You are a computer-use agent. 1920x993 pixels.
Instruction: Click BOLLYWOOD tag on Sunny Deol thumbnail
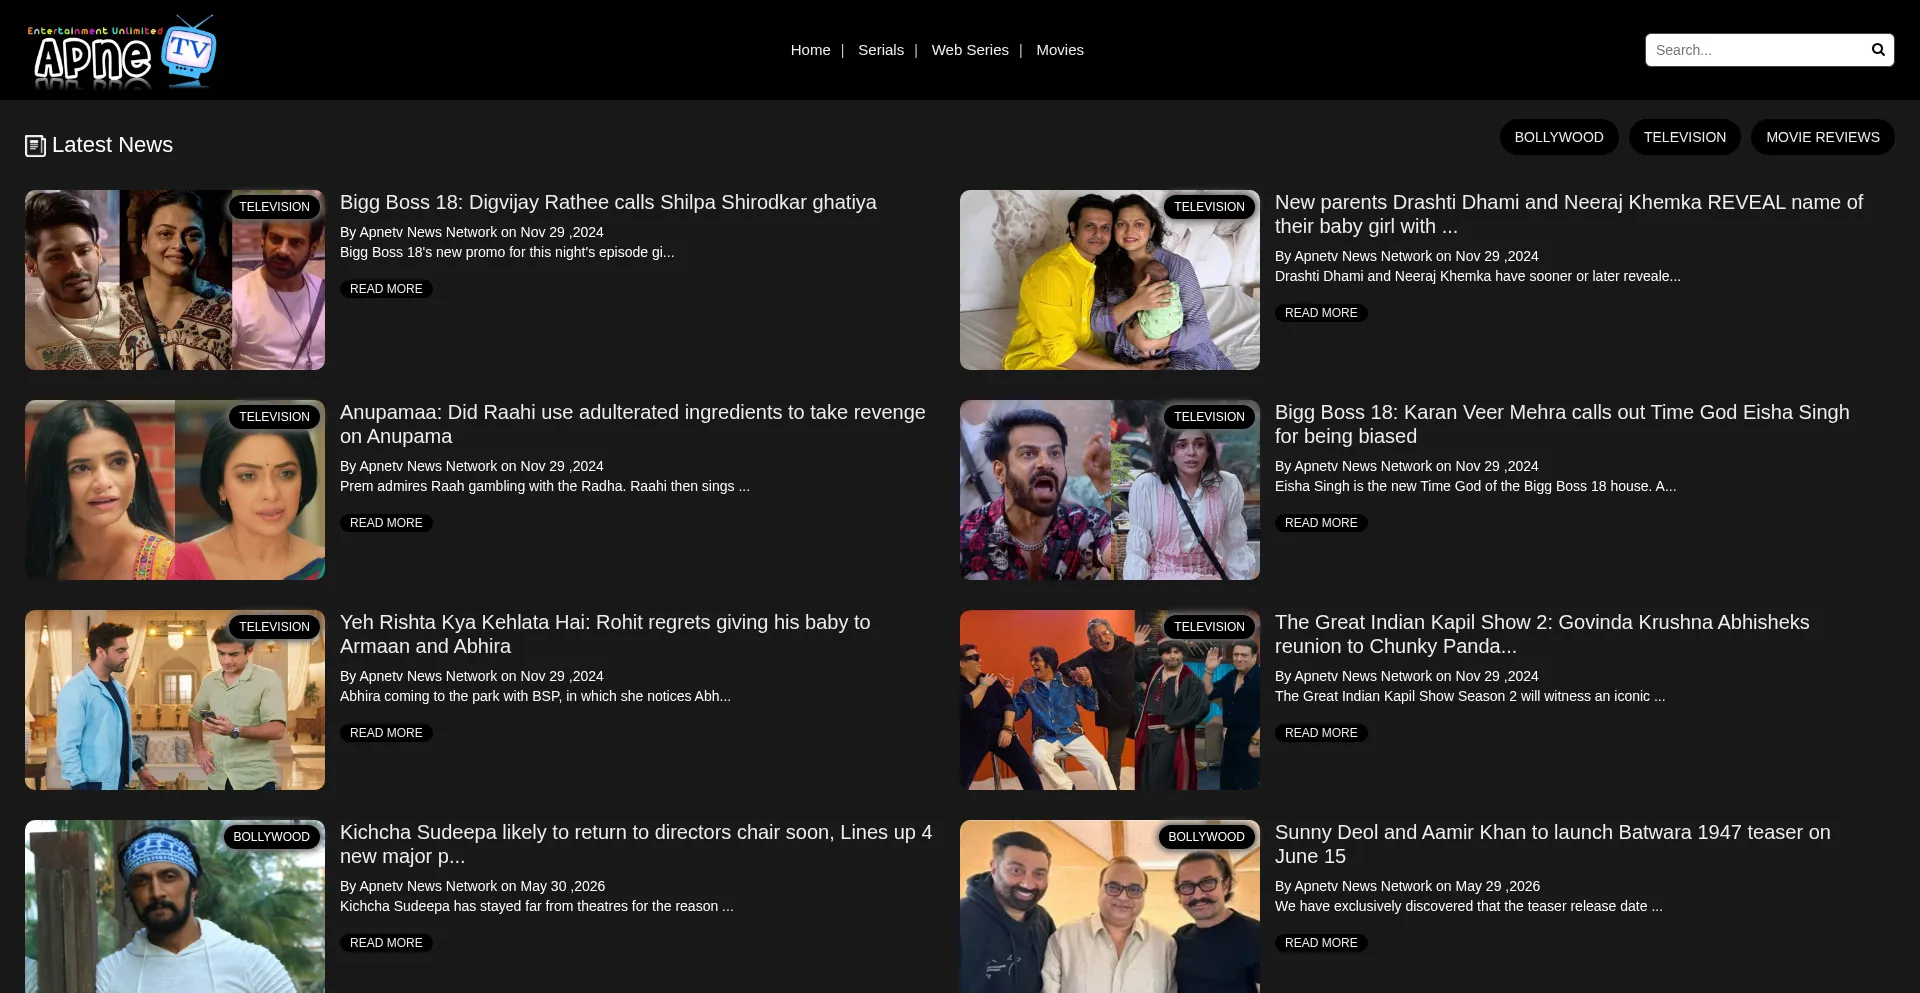pos(1206,837)
